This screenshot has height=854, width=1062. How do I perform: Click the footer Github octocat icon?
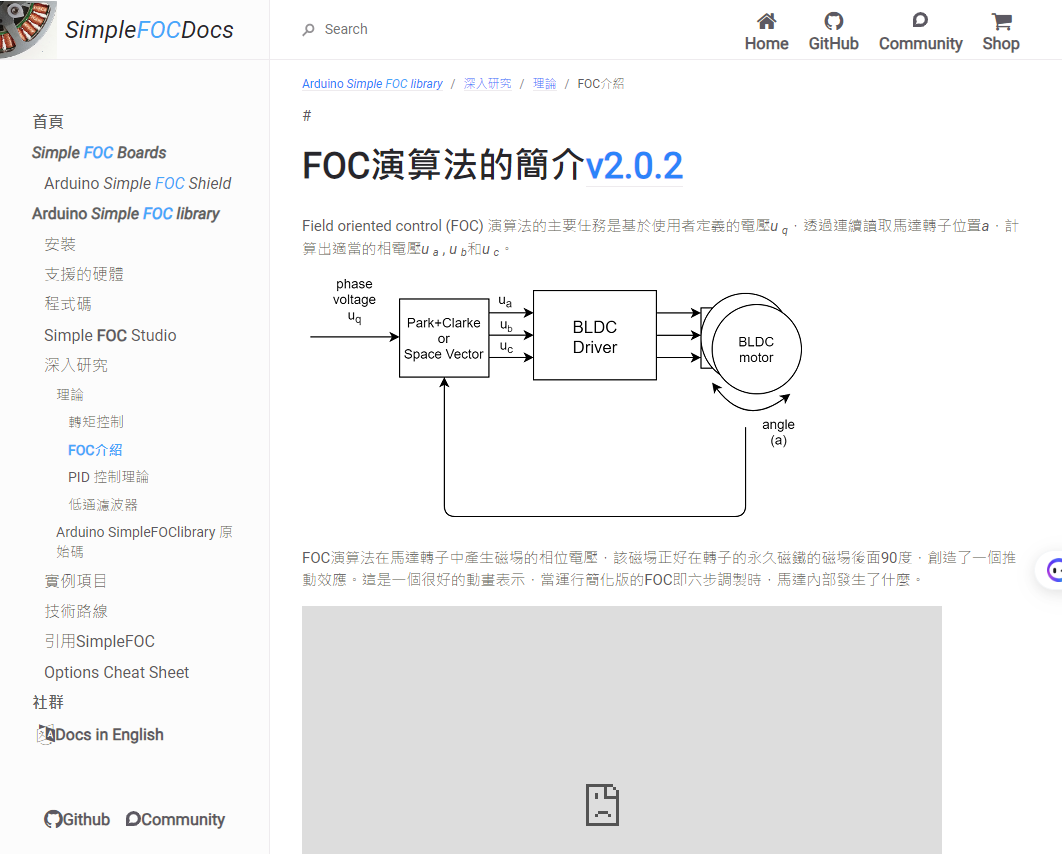click(53, 819)
